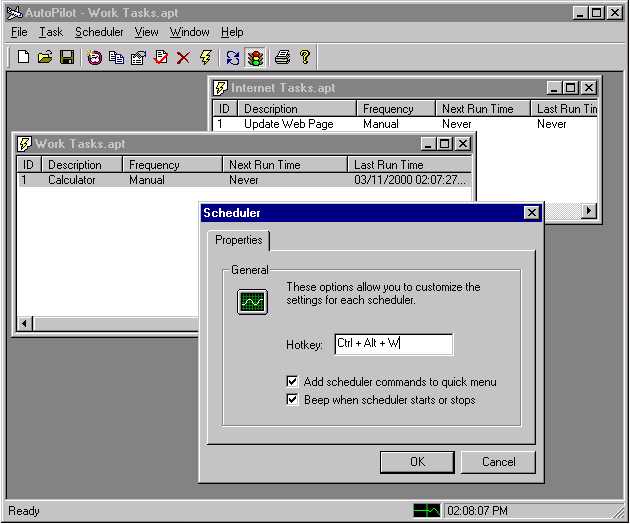The image size is (630, 524).
Task: Click Manual frequency of Calculator task
Action: point(147,180)
